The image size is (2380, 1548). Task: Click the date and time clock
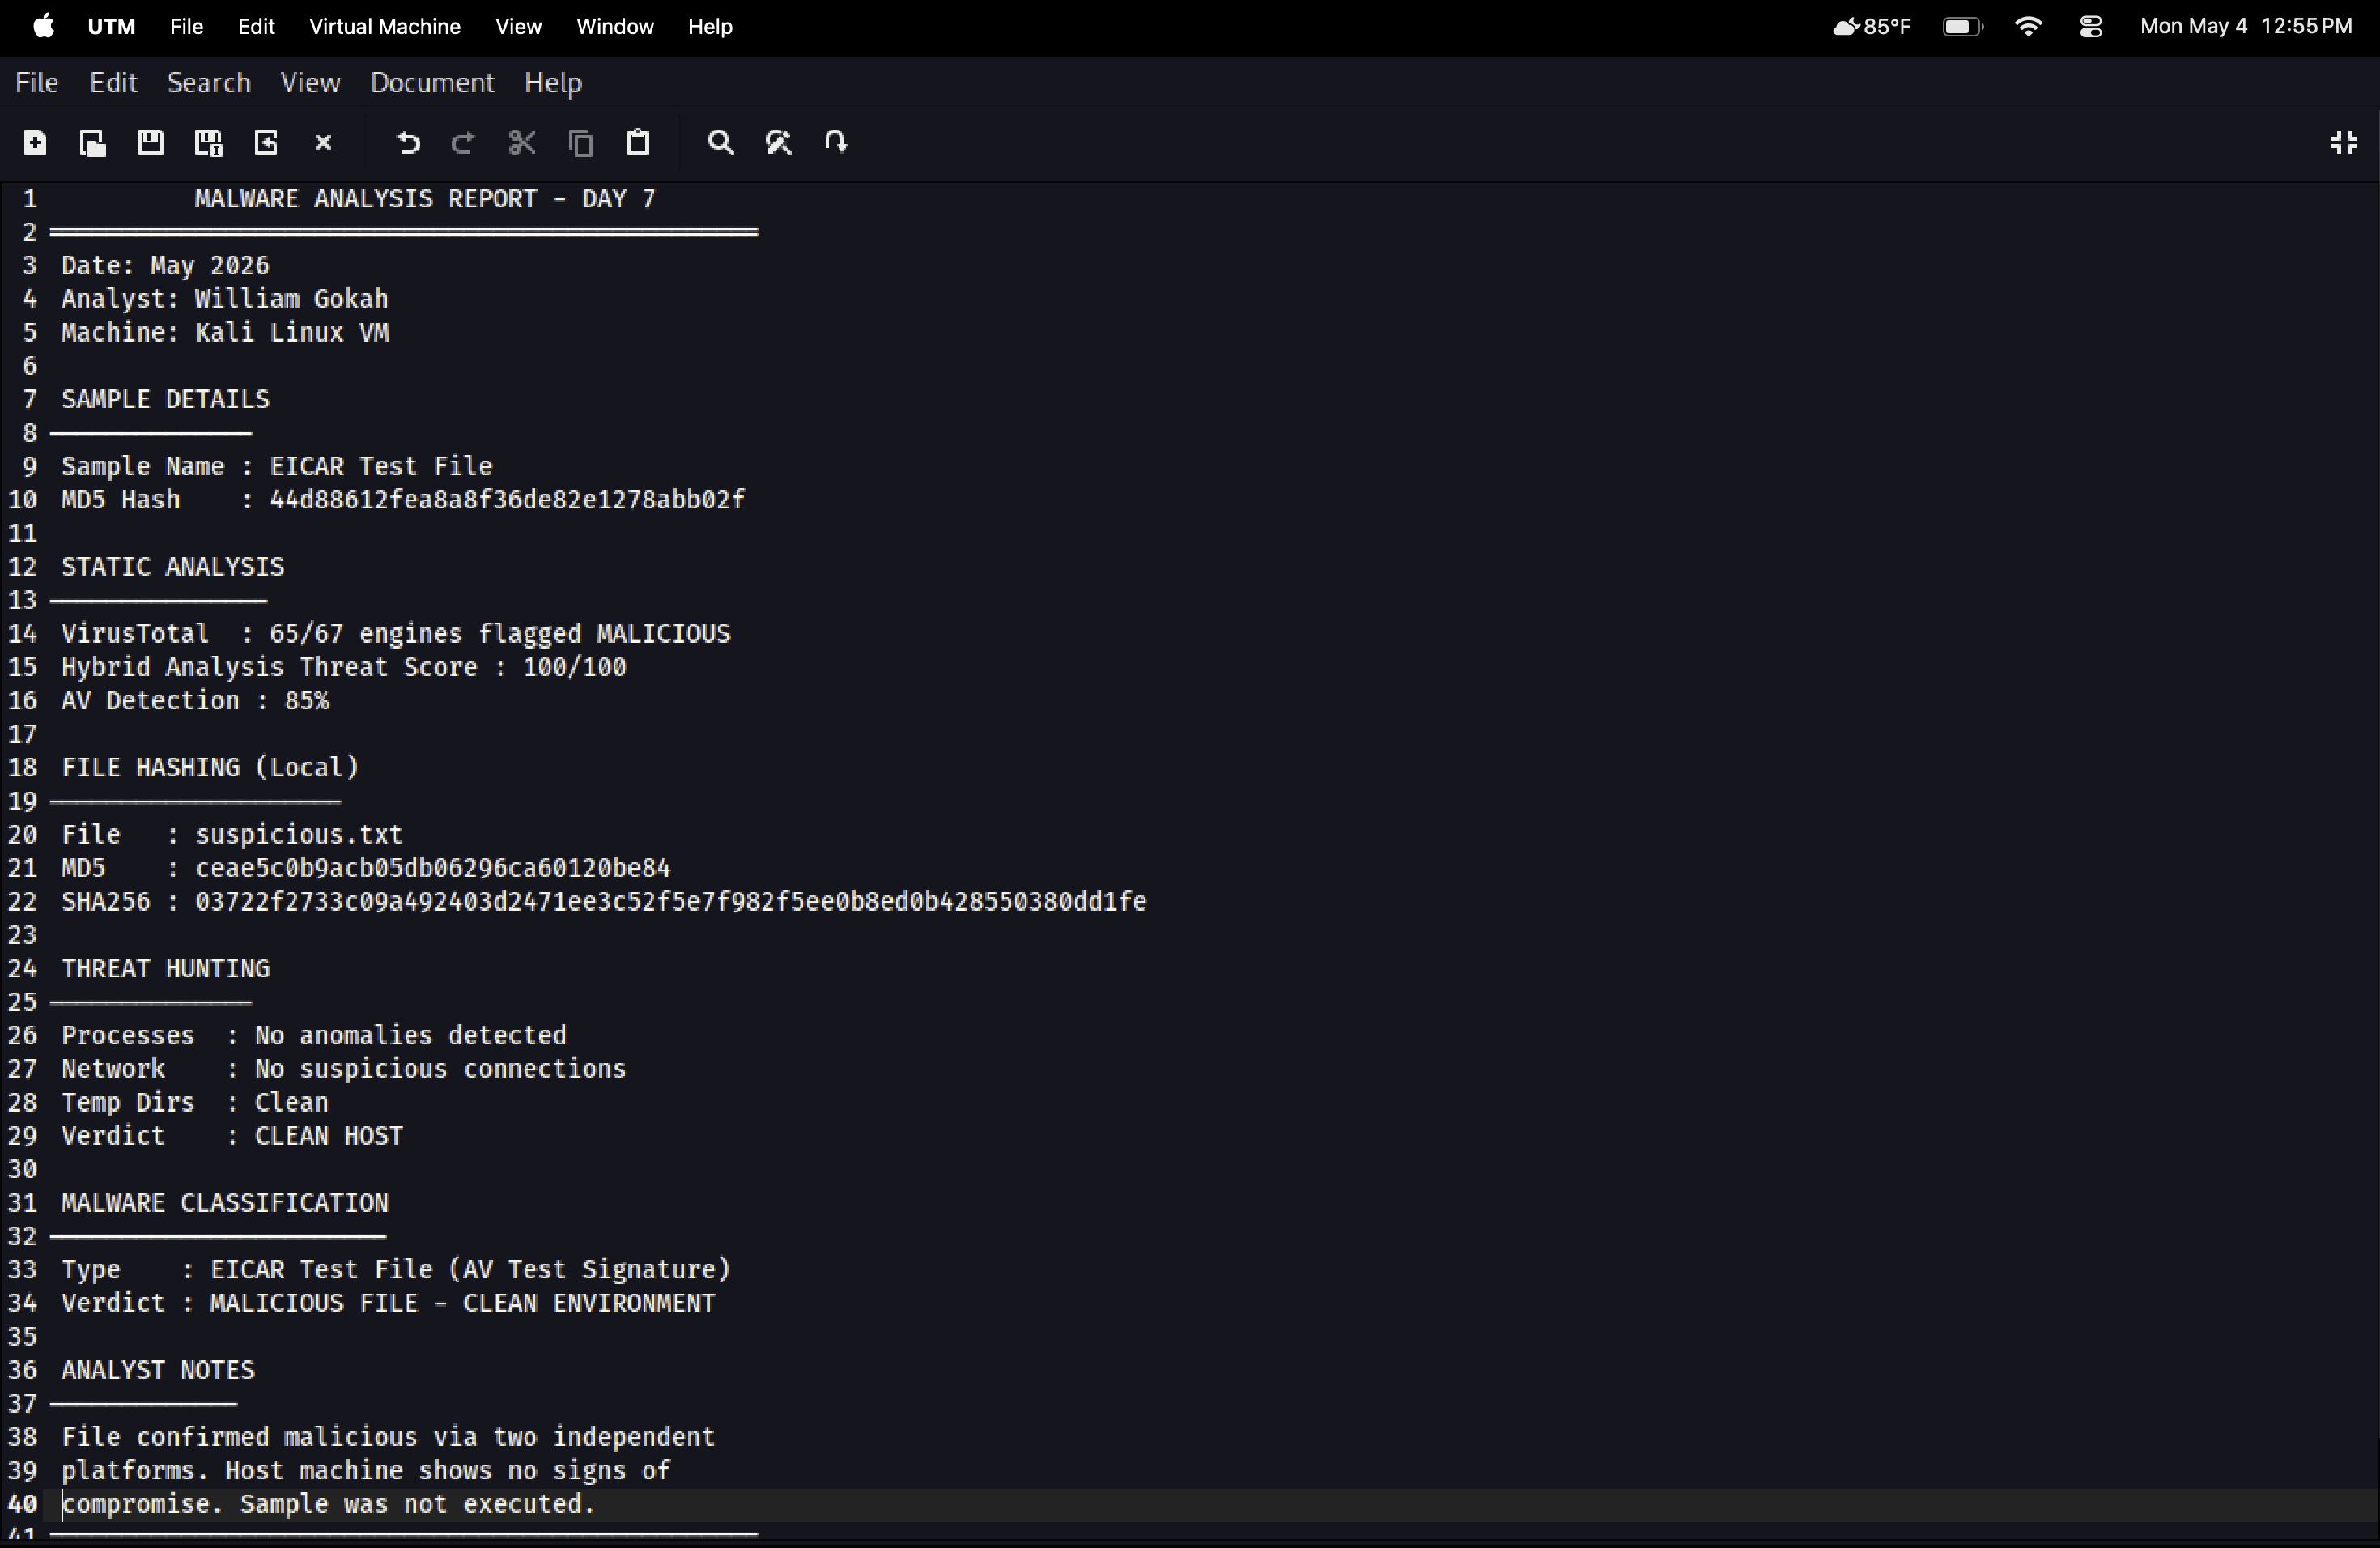2246,27
